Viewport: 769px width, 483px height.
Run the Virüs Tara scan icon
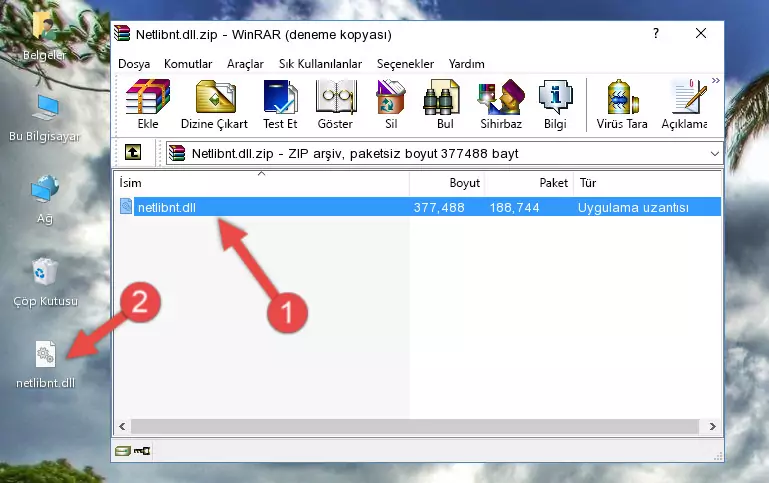point(622,97)
